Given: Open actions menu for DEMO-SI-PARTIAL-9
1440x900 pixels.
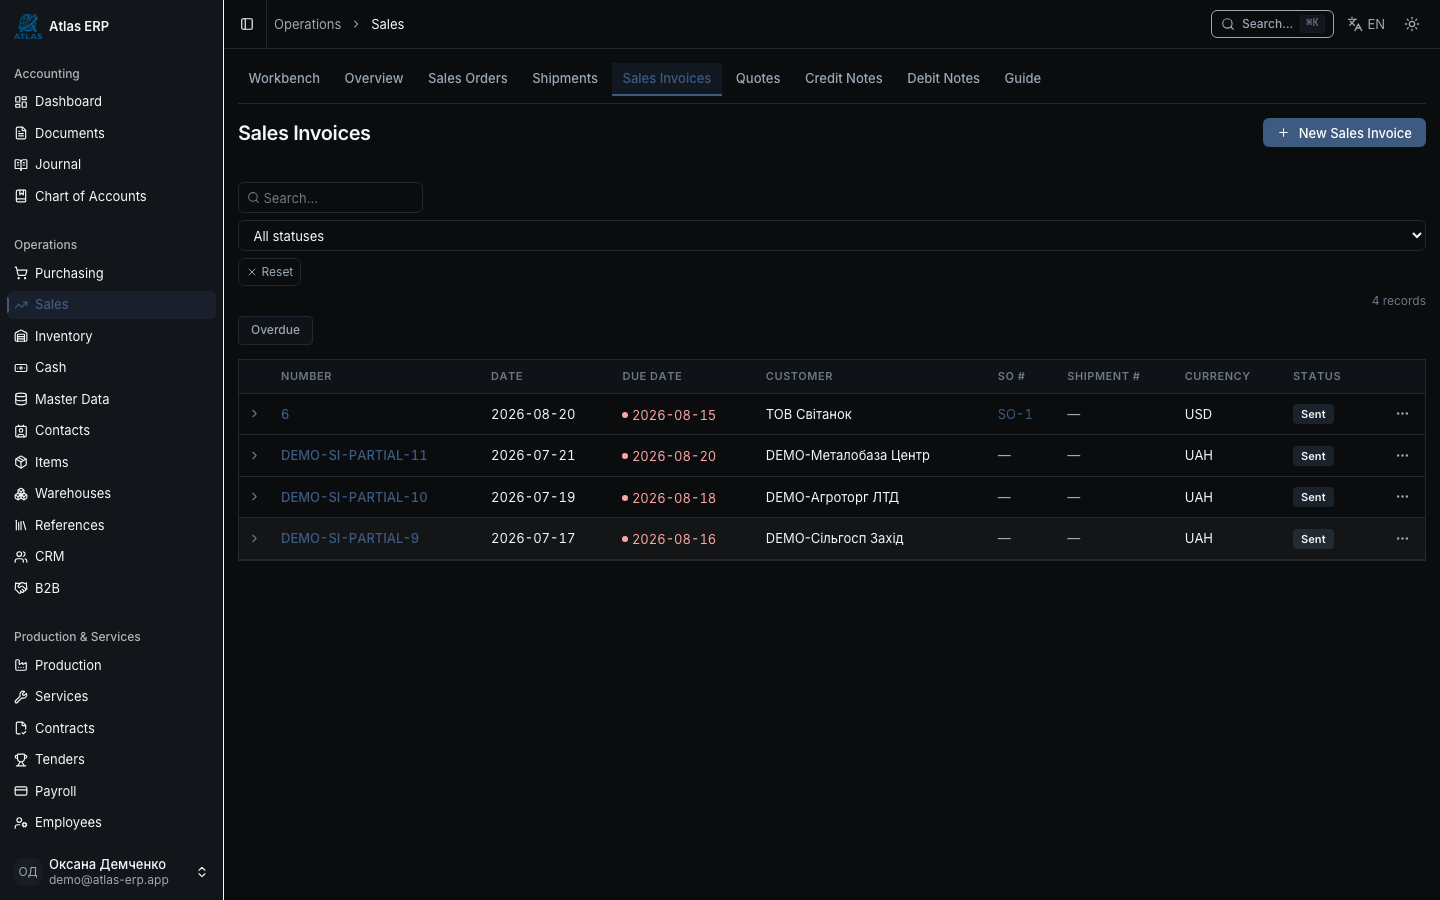Looking at the screenshot, I should (x=1402, y=539).
